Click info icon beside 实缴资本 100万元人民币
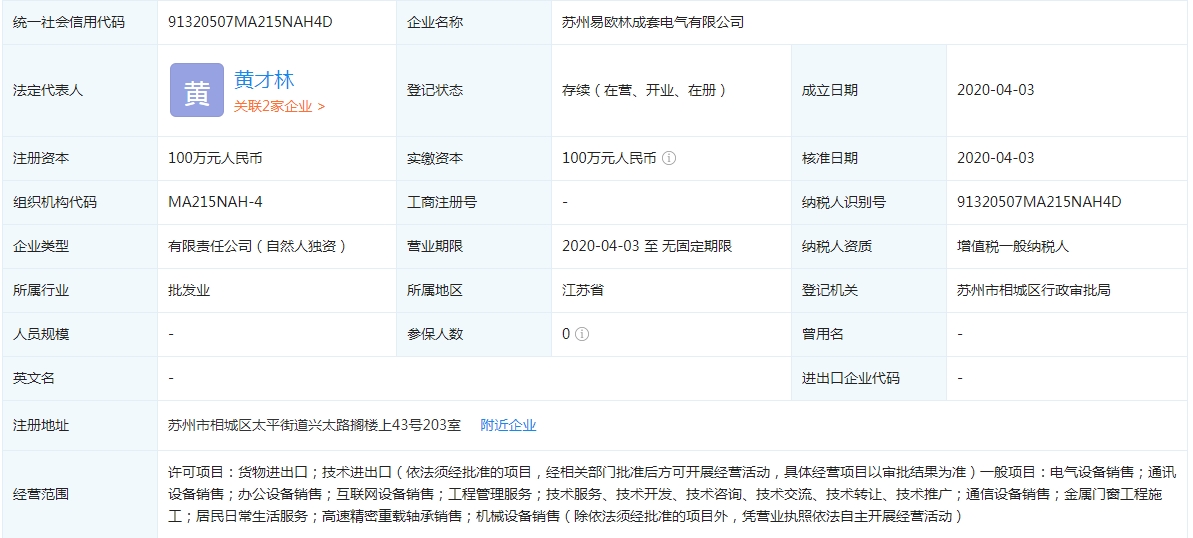The width and height of the screenshot is (1193, 538). (669, 158)
